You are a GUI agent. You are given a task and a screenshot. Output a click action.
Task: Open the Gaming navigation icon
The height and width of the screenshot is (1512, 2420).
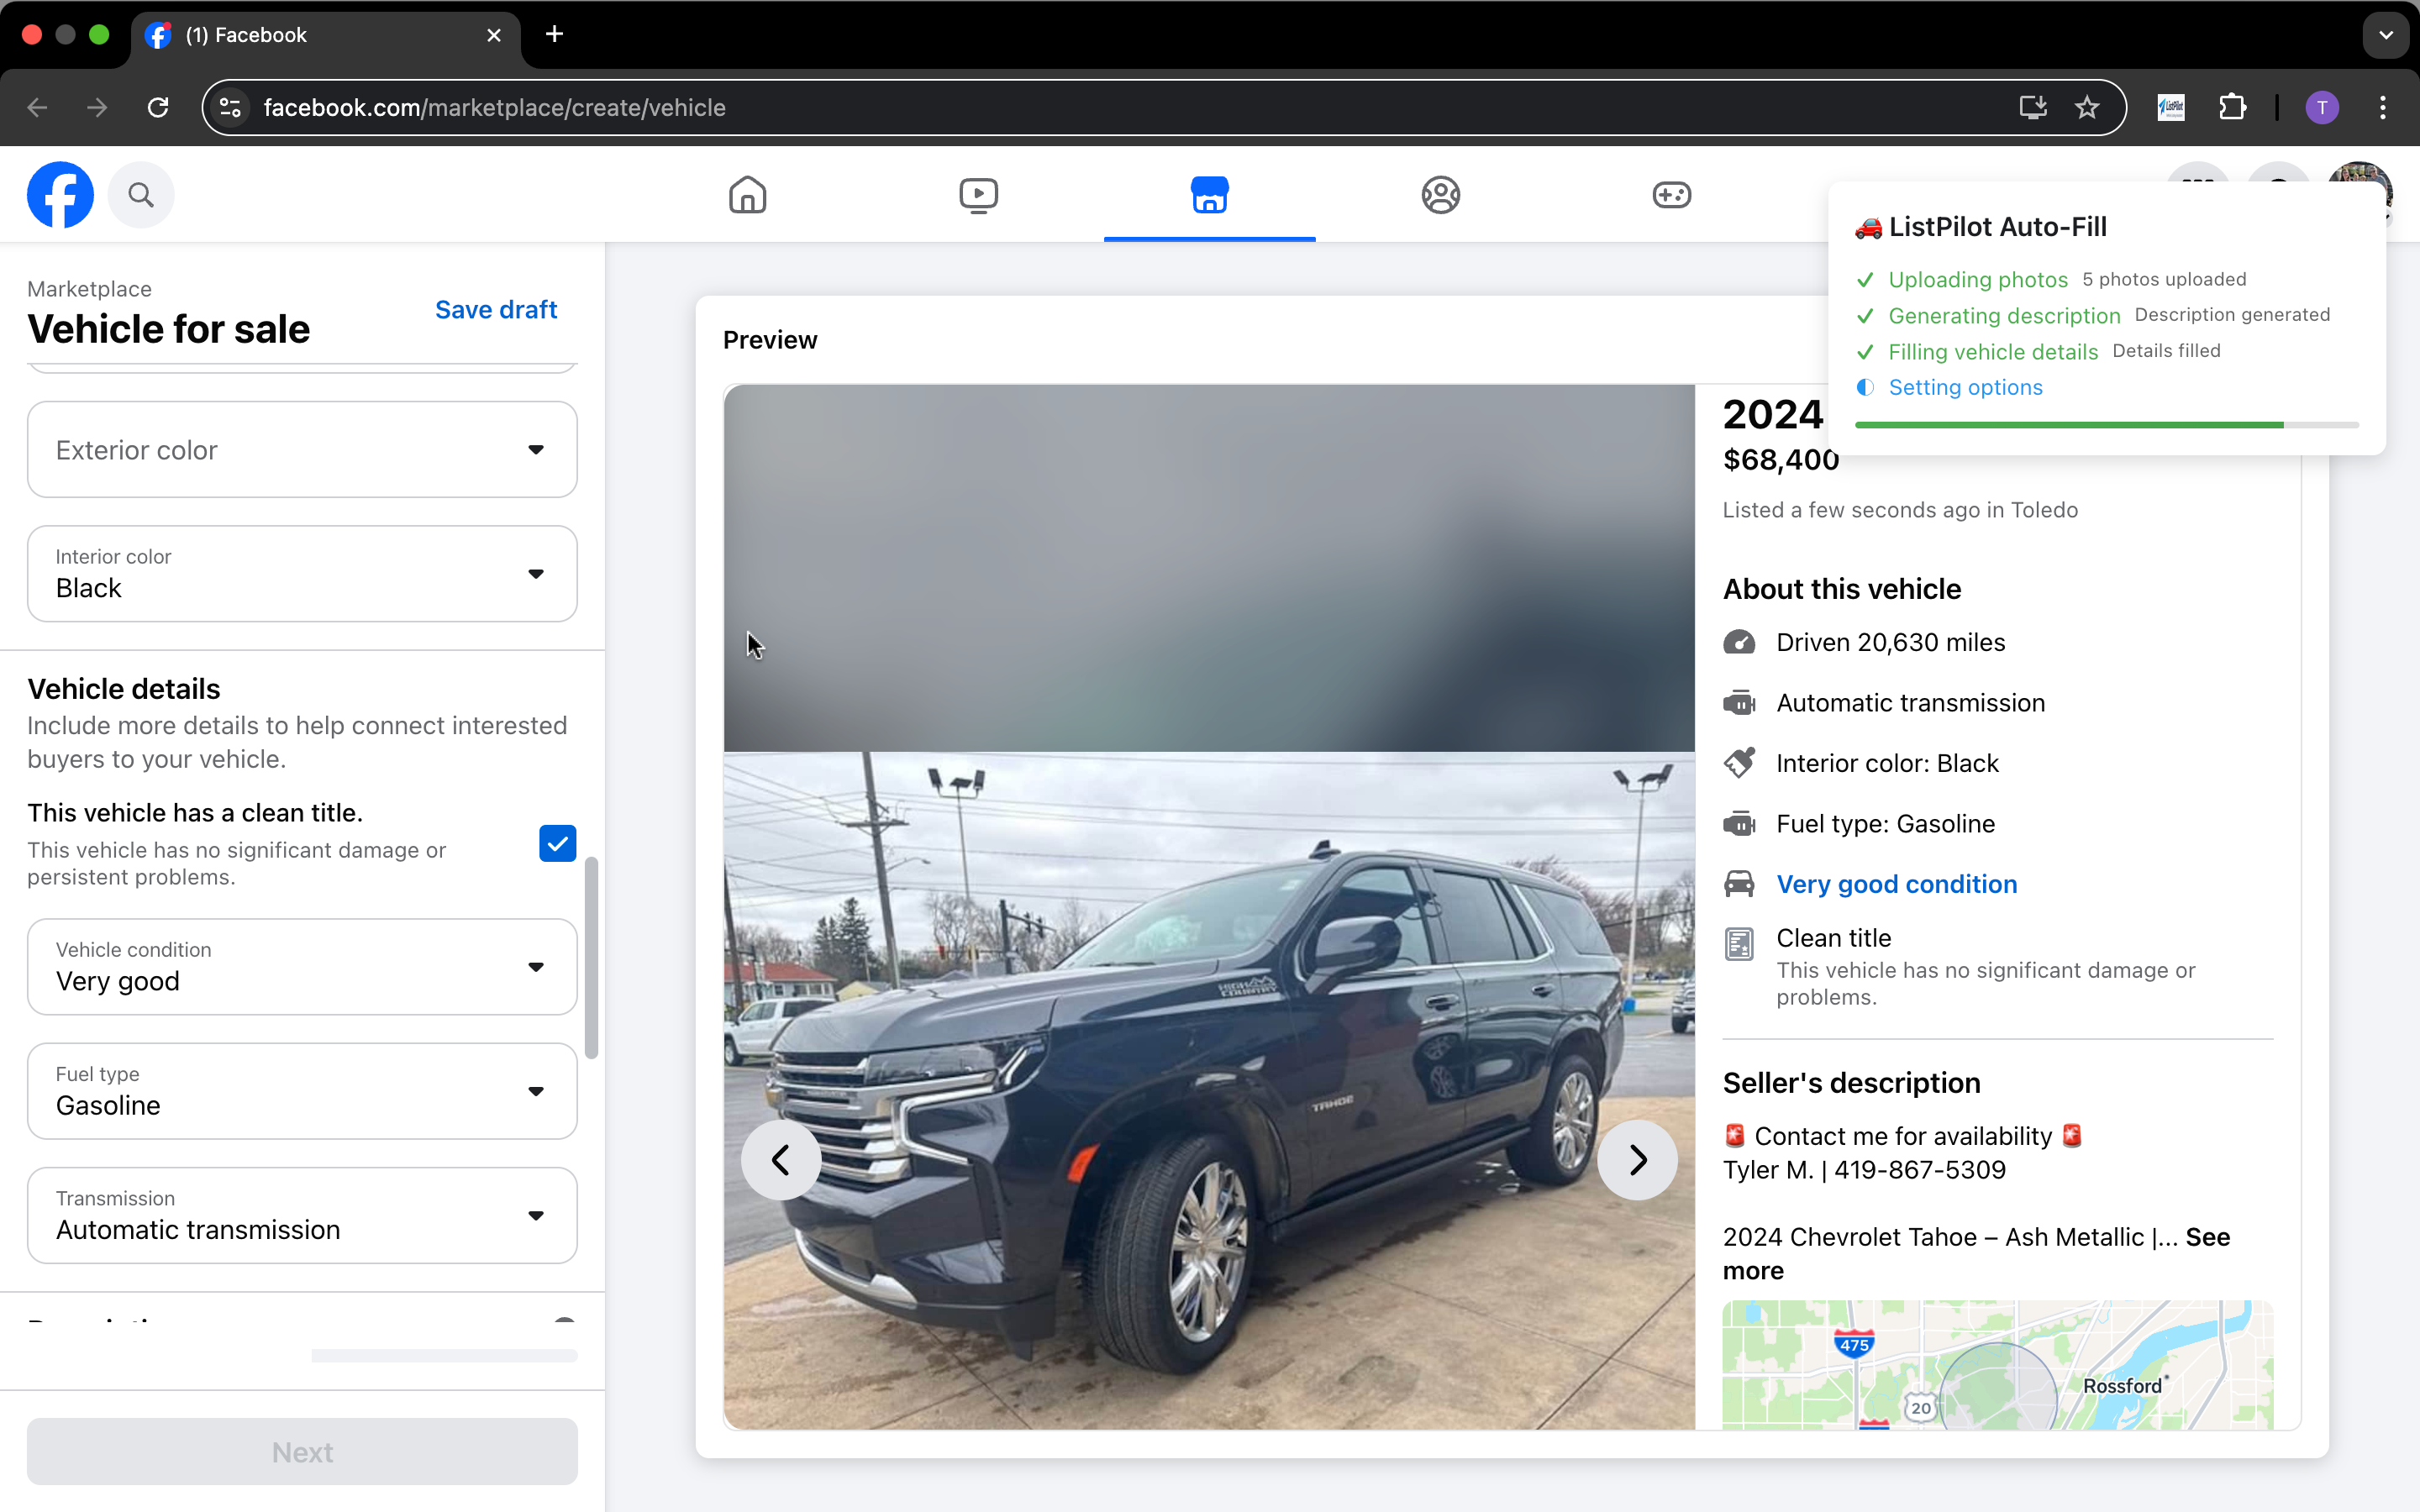1670,194
